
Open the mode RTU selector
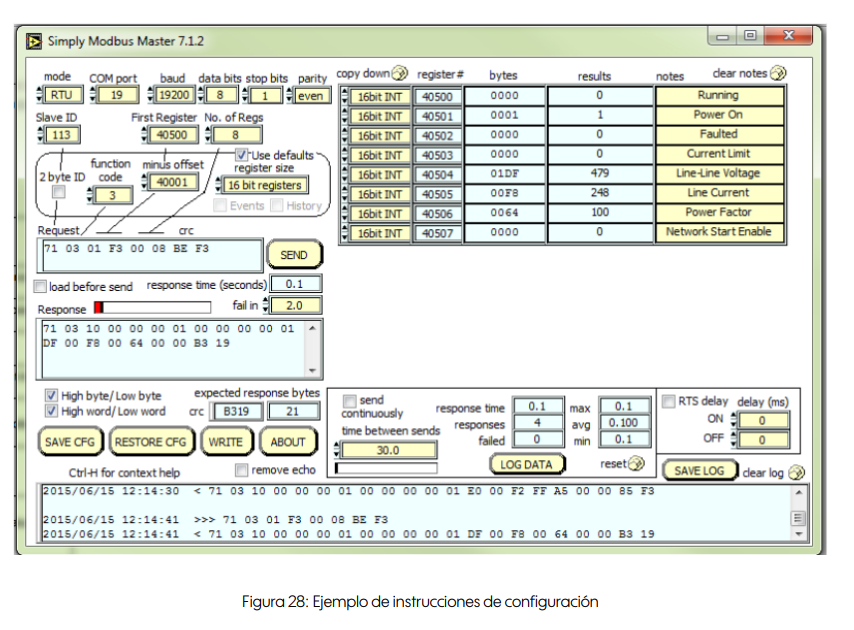[x=63, y=95]
